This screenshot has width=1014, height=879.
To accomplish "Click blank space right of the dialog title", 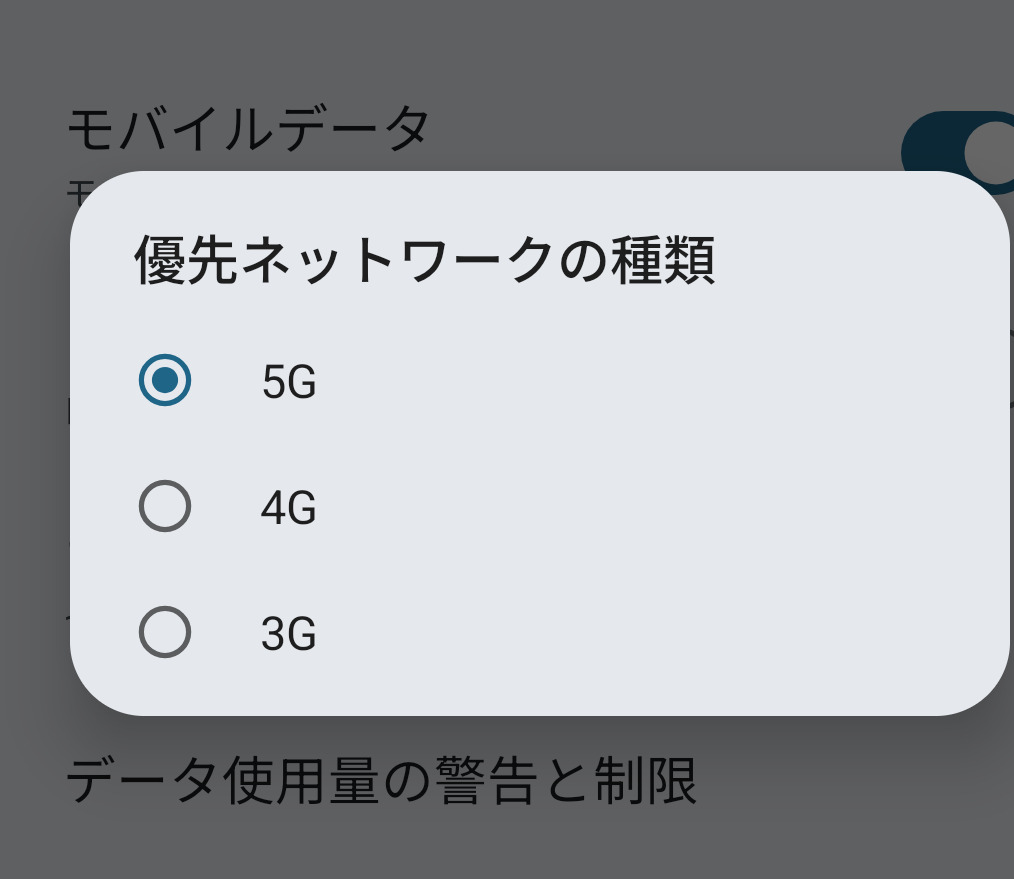I will coord(860,262).
